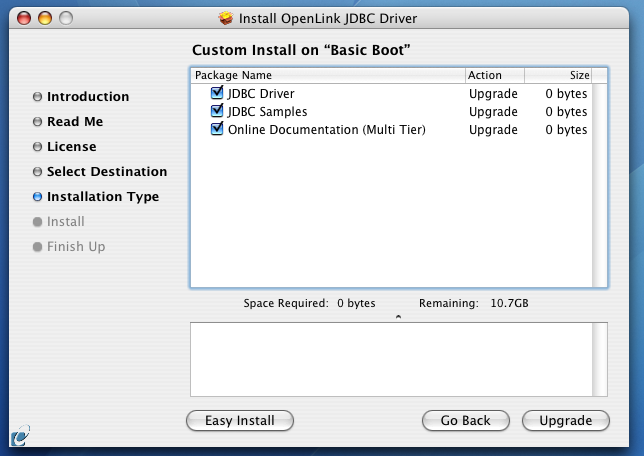Screen dimensions: 644x456
Task: Deselect Online Documentation (Multi Tier) checkbox
Action: pos(217,130)
